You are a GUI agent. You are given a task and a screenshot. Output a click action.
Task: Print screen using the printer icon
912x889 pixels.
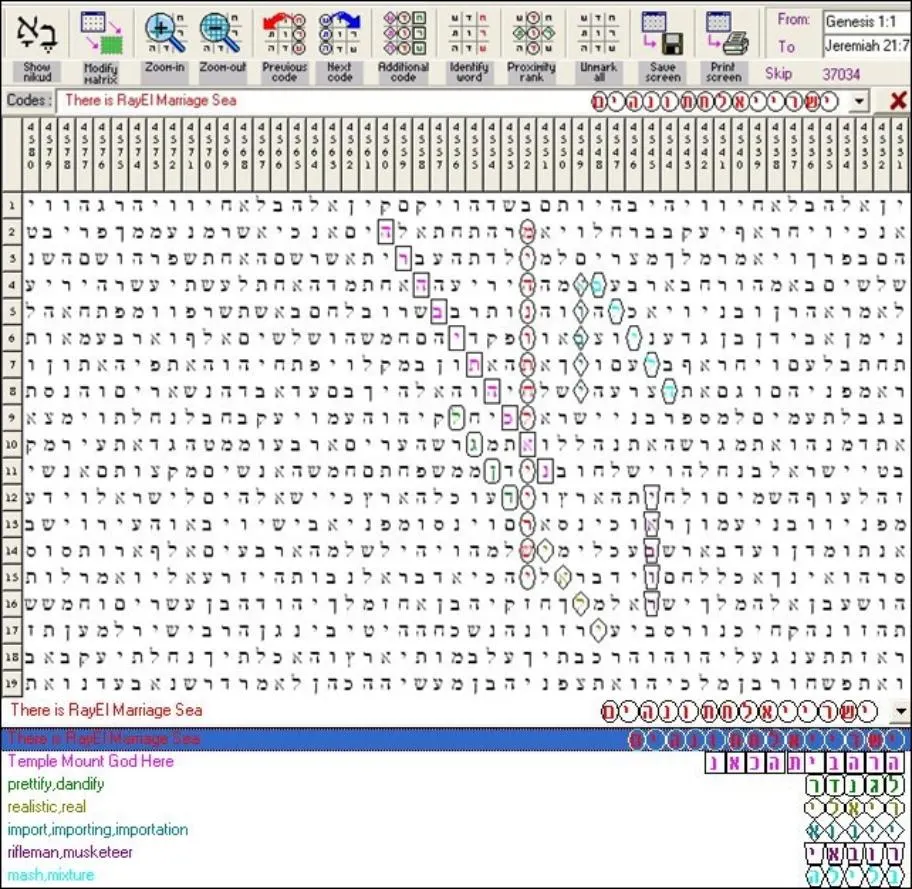click(724, 33)
